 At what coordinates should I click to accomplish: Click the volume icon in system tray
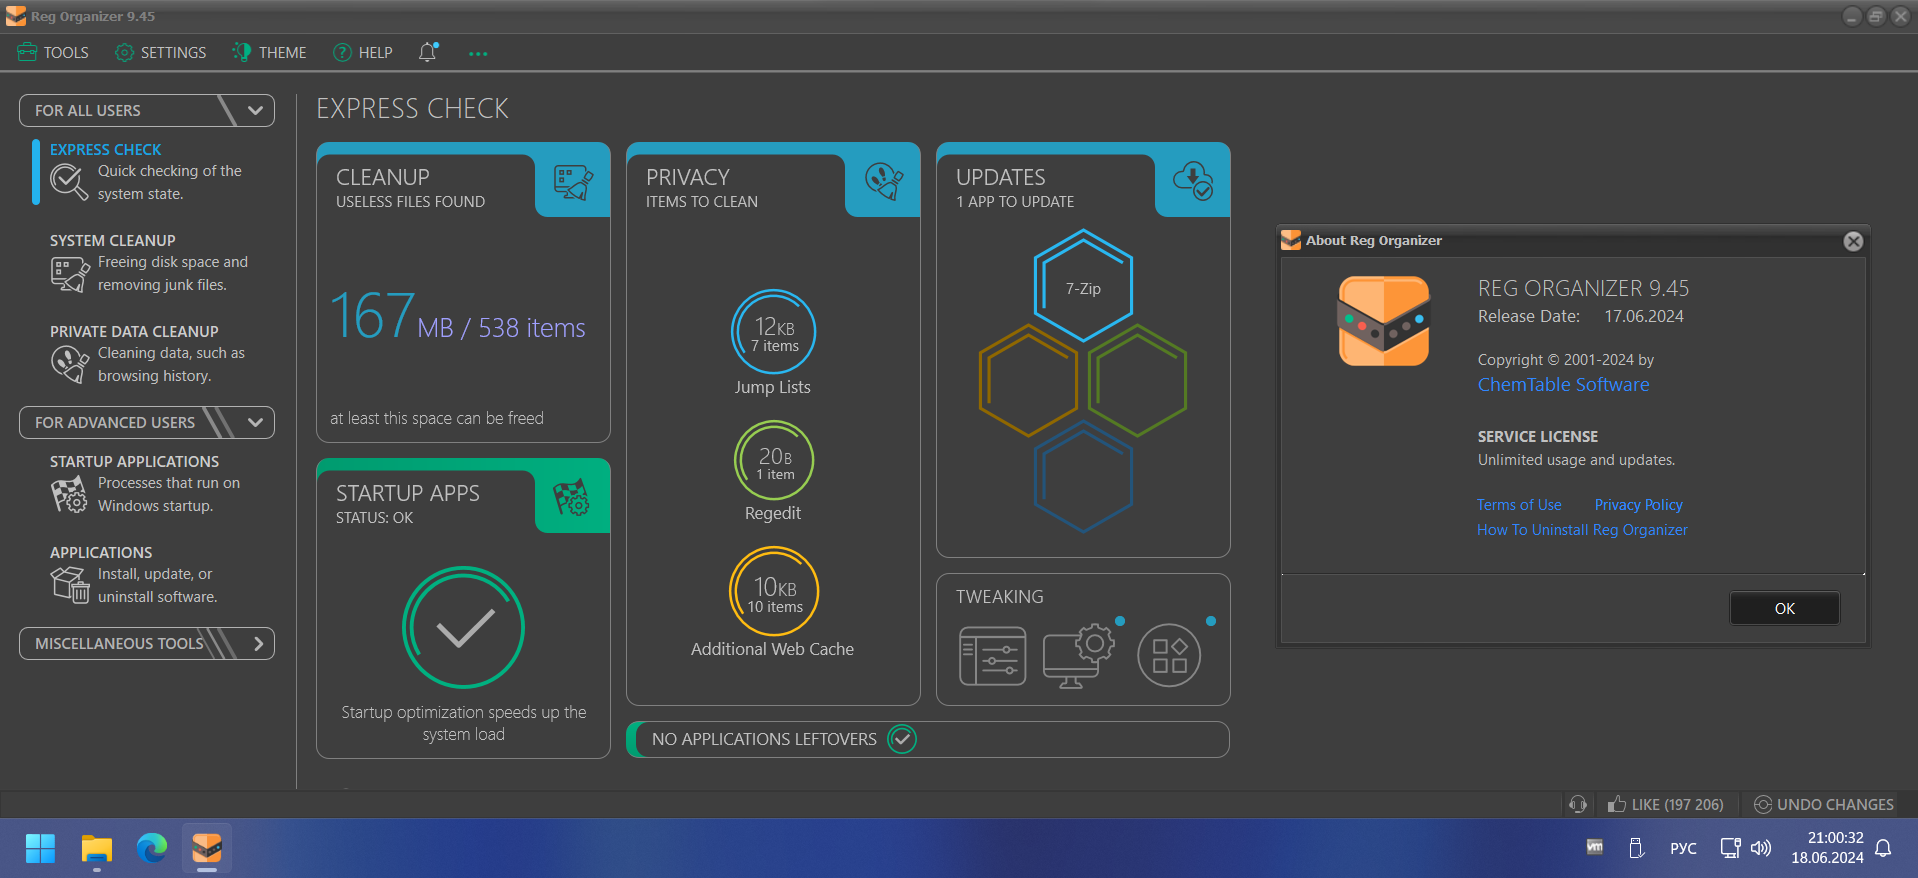1761,848
